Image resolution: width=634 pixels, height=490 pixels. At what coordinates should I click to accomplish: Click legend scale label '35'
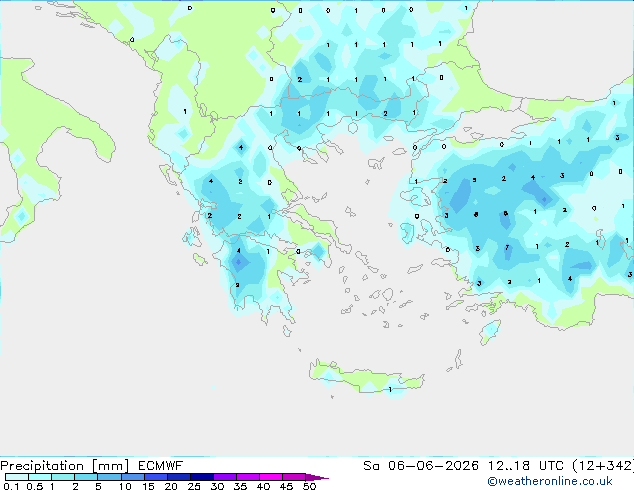(241, 486)
